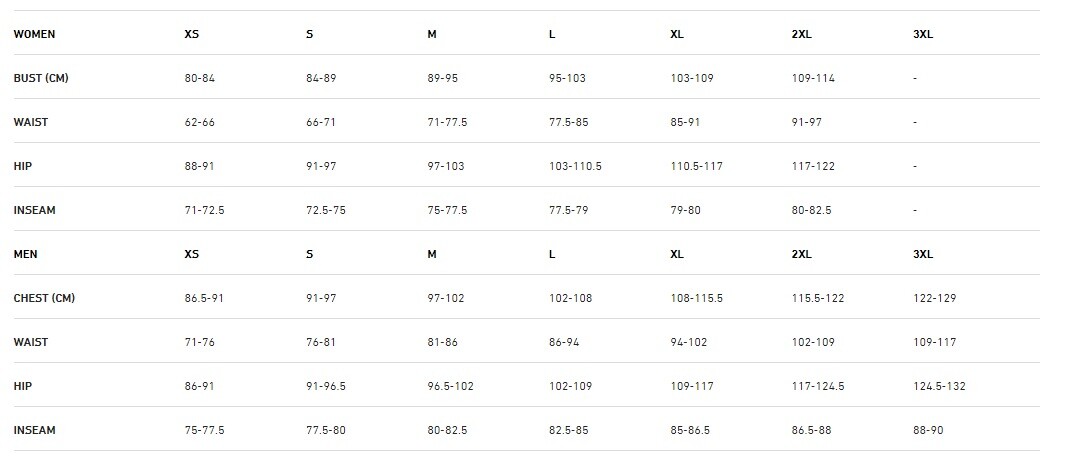1071x457 pixels.
Task: Select men's chest XS value 86.5-91
Action: 204,299
